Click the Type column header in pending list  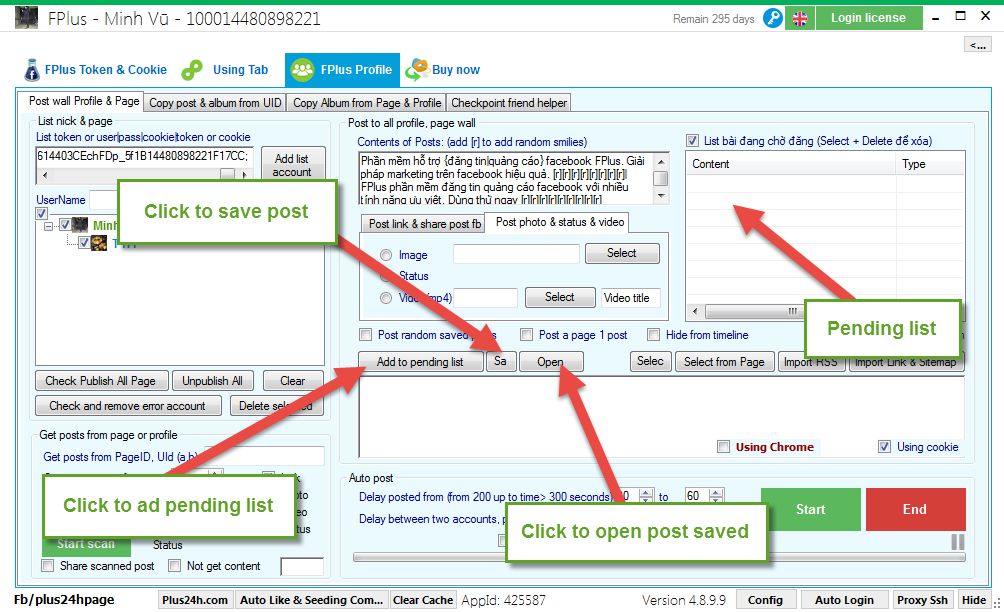[930, 164]
